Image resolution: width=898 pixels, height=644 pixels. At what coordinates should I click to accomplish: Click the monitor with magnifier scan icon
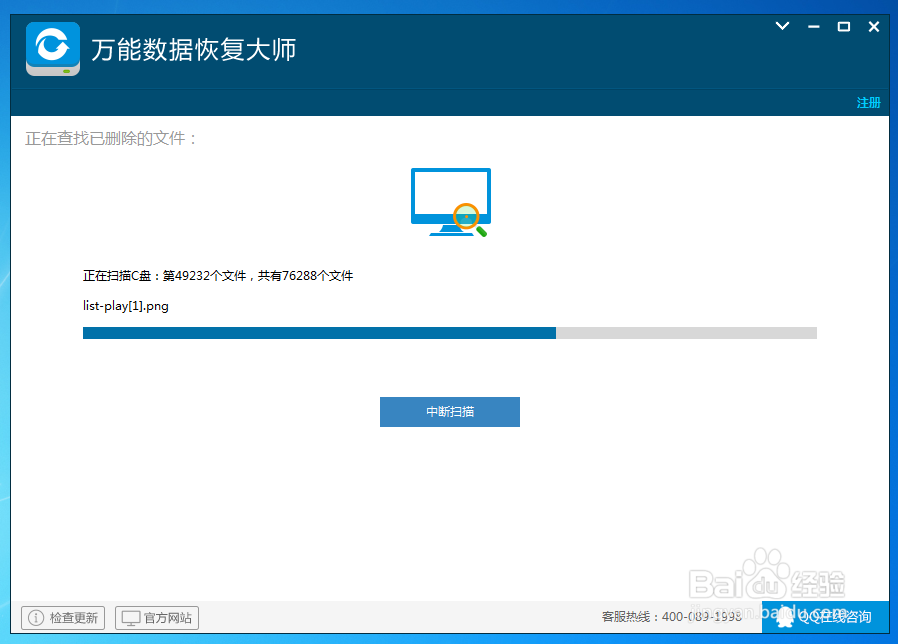click(451, 202)
